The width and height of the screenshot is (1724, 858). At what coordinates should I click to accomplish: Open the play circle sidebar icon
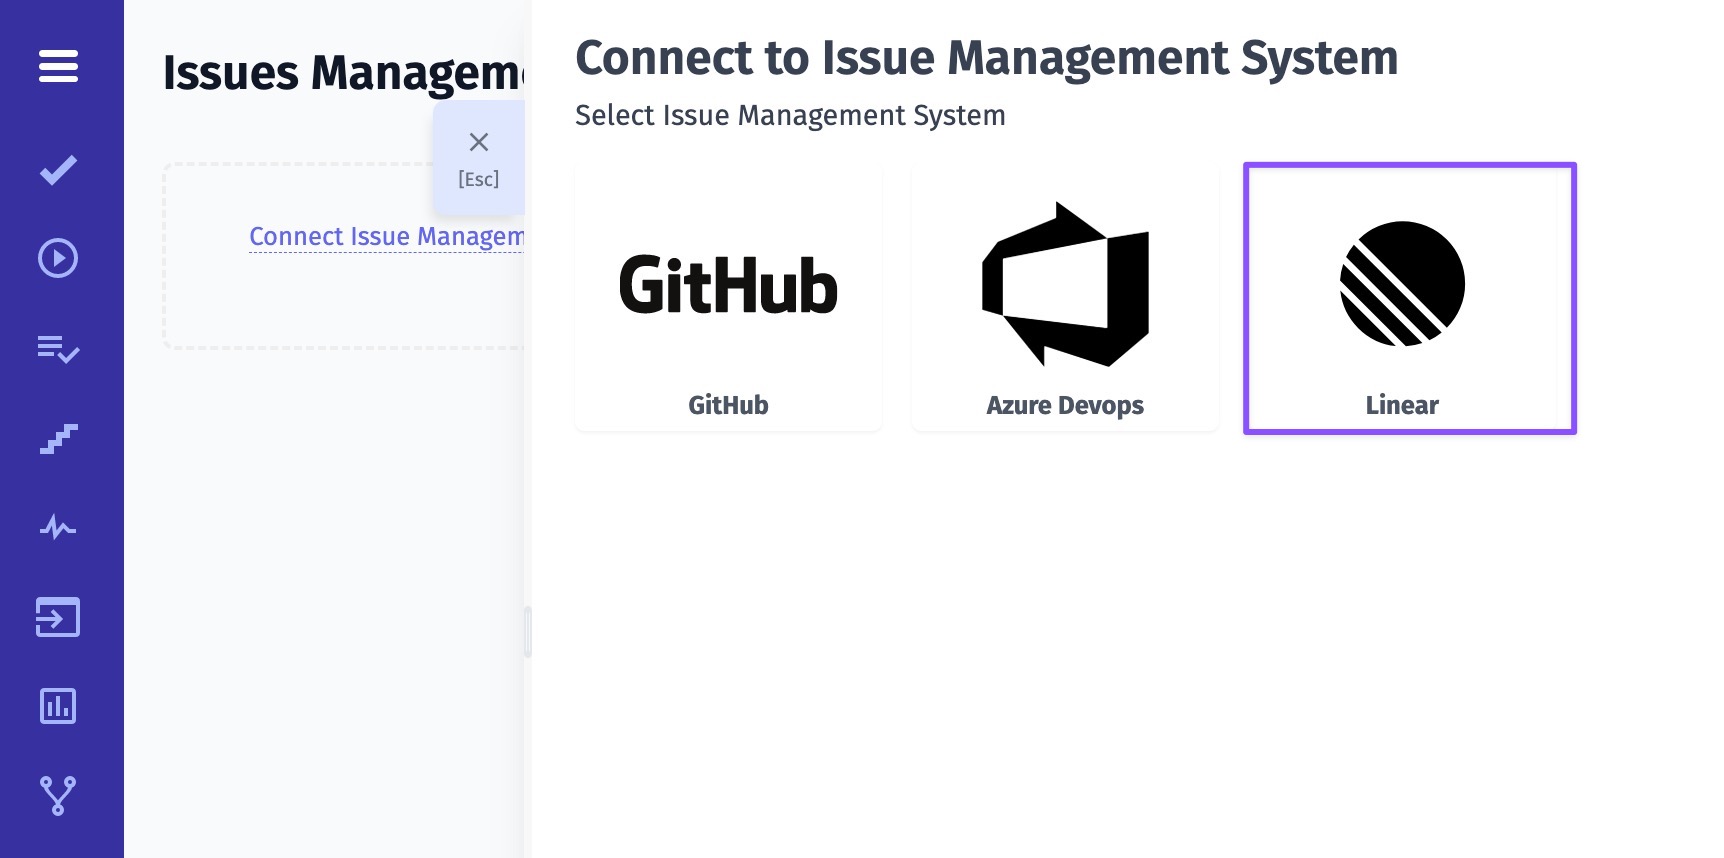pyautogui.click(x=58, y=259)
